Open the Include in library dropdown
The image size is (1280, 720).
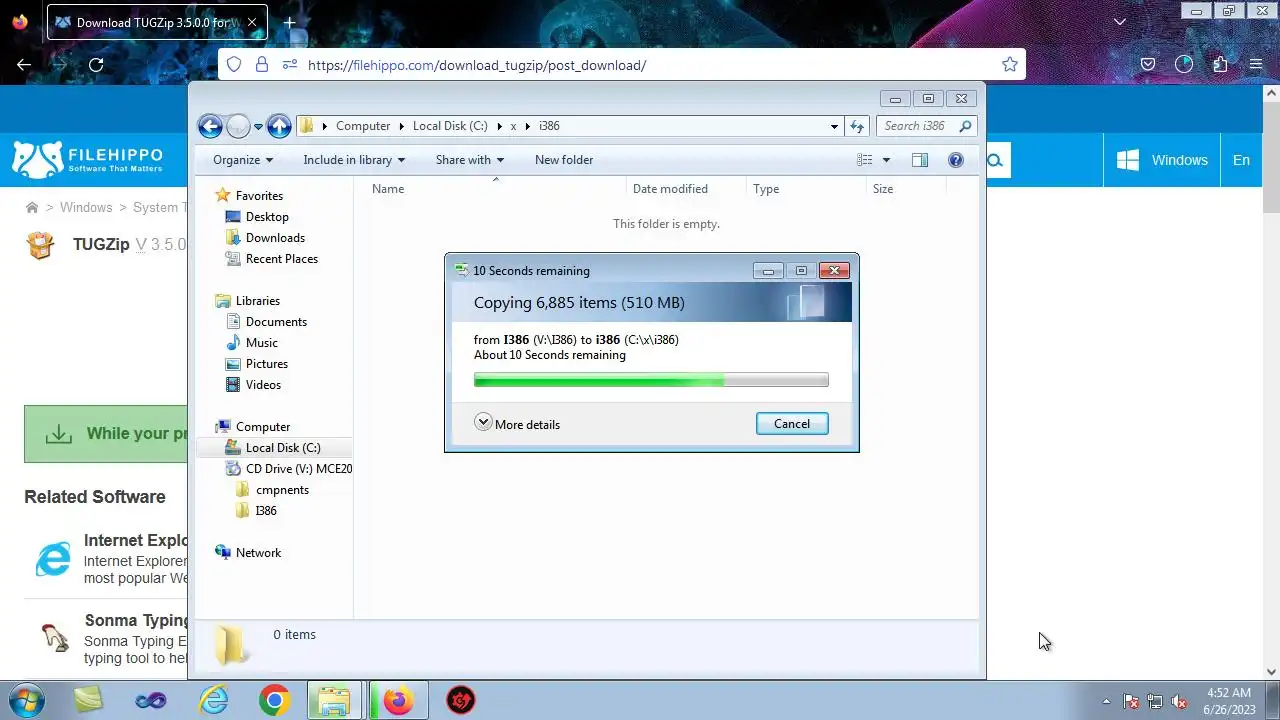pos(354,160)
